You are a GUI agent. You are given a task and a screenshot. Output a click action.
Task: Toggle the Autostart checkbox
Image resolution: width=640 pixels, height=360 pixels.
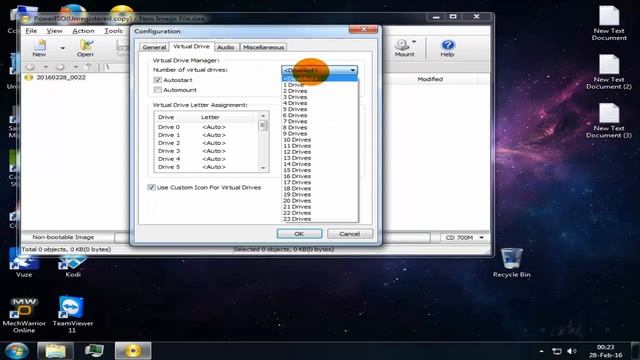pos(158,80)
